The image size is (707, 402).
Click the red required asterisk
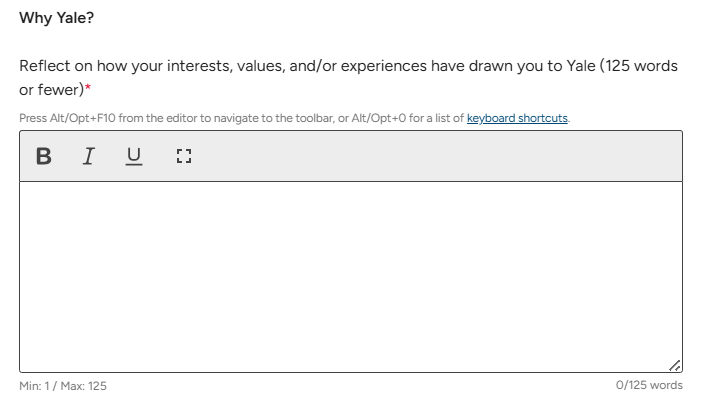(x=88, y=90)
